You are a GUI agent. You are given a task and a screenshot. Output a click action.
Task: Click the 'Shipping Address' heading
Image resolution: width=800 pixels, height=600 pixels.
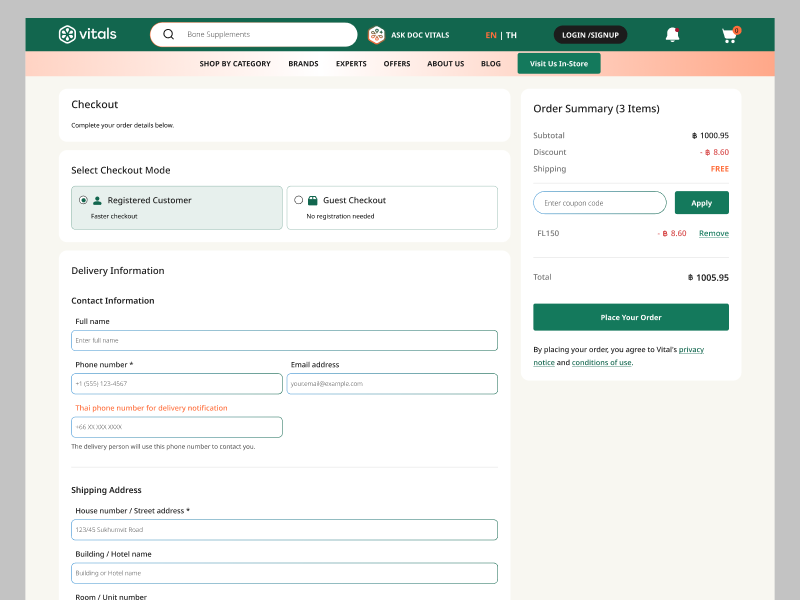[106, 490]
